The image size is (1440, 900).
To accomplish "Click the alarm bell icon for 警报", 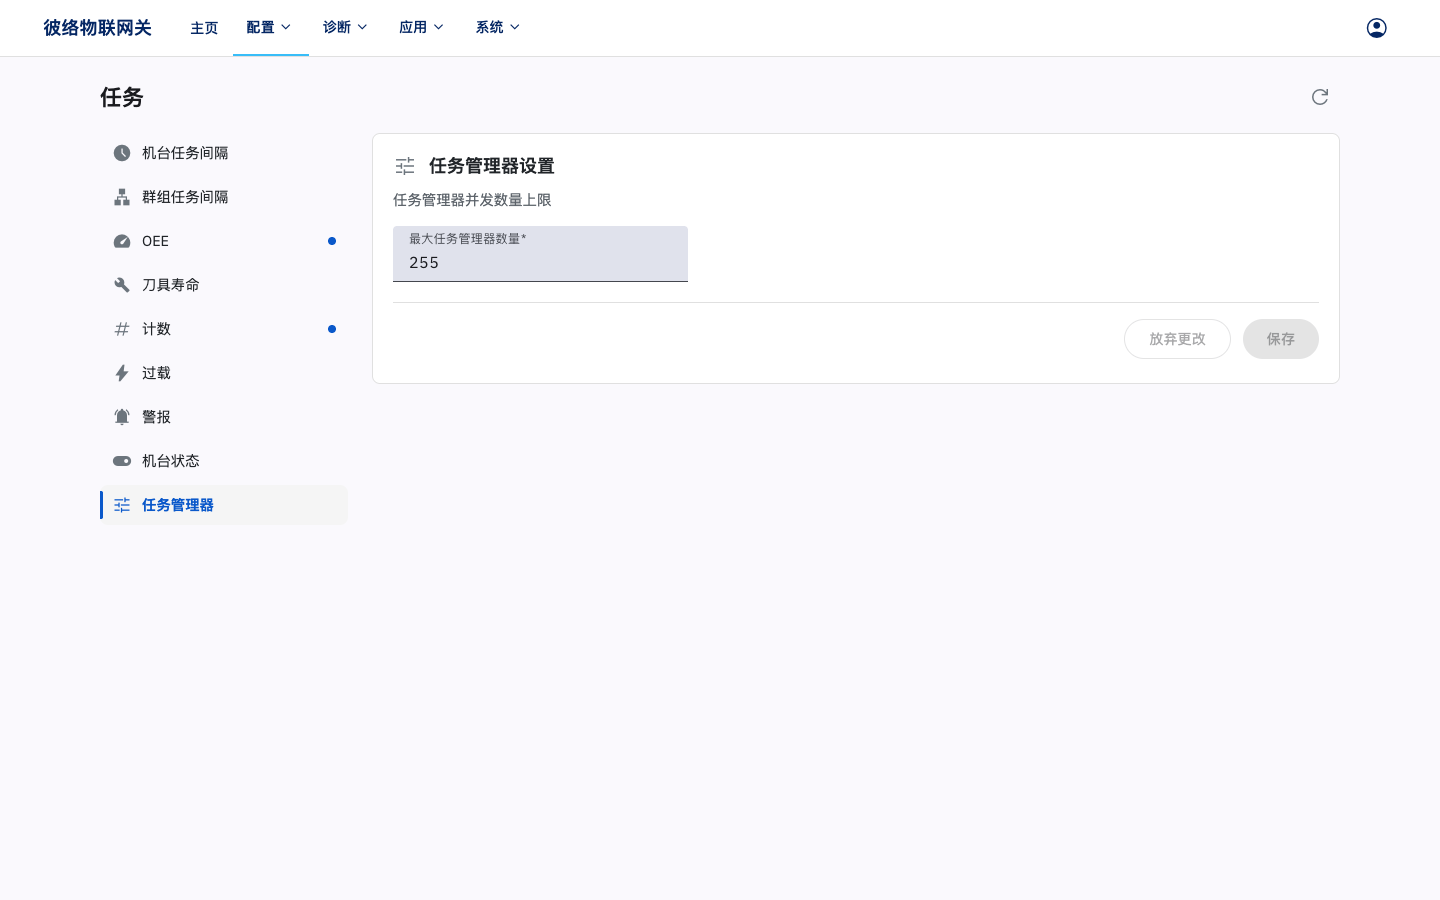I will point(122,417).
